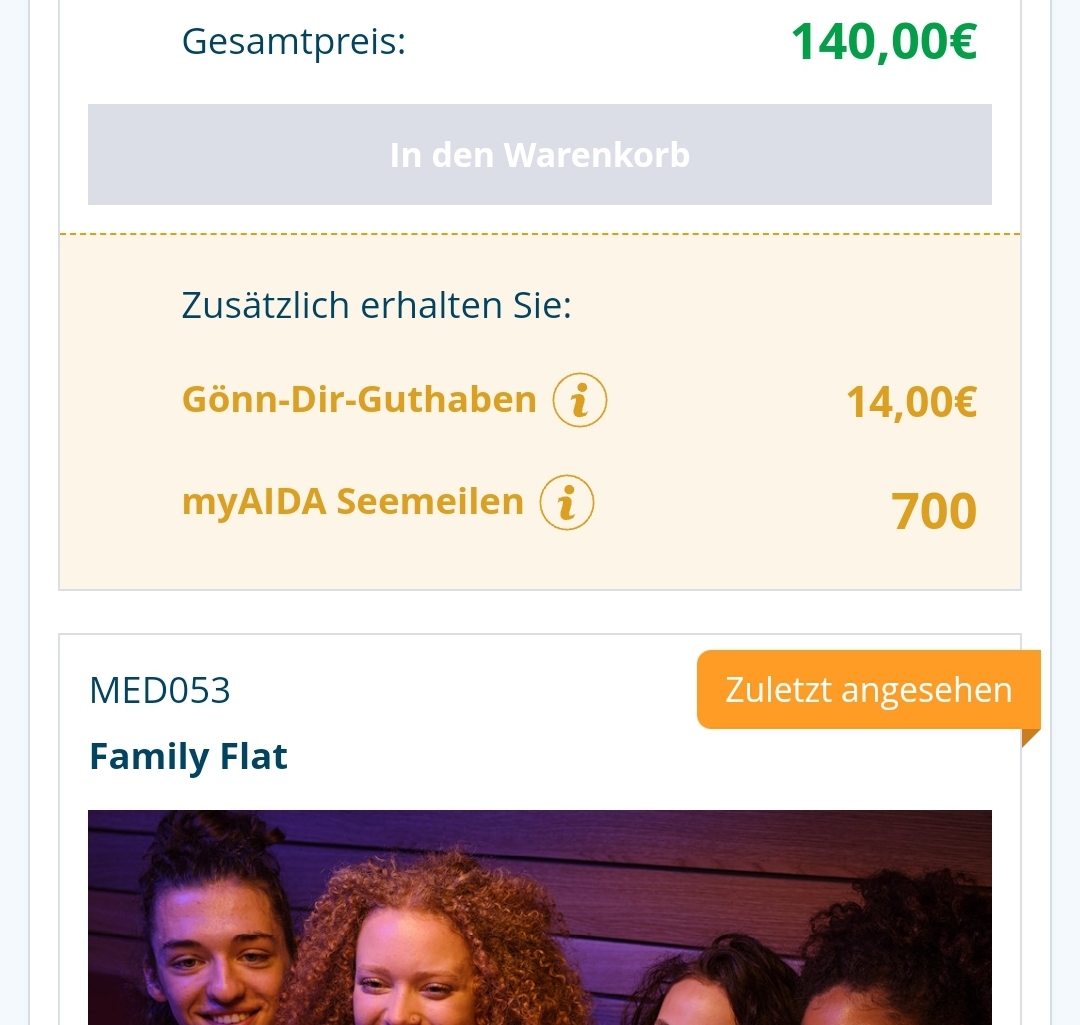
Task: Select the 700 Seemeilen value
Action: pos(934,511)
